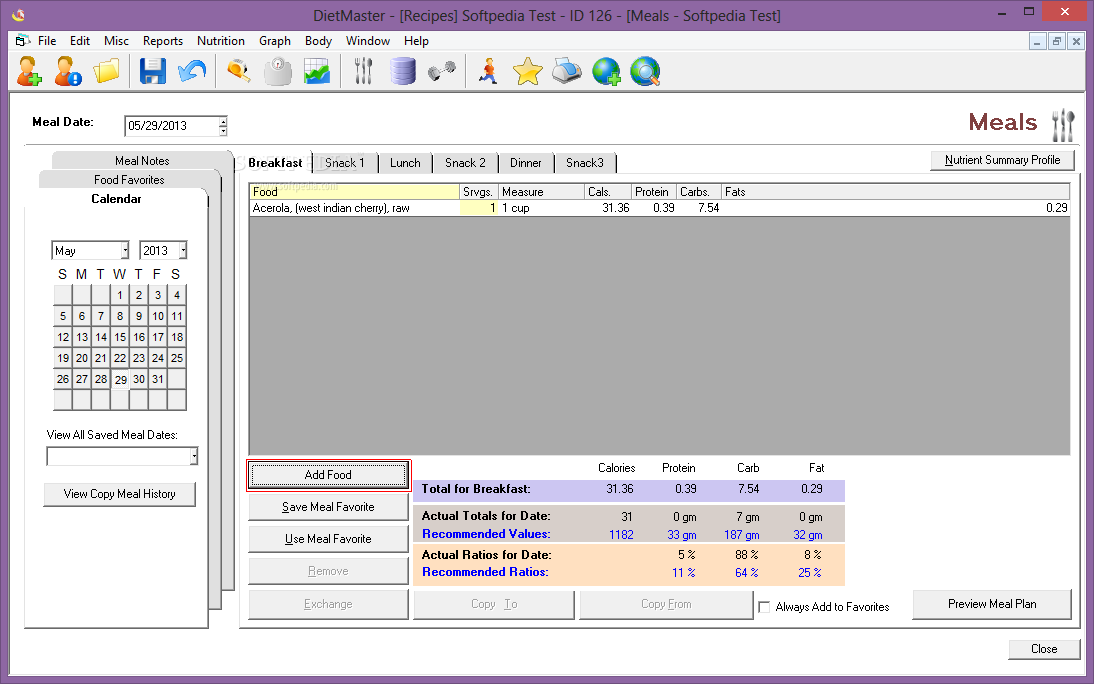Open the Nutrition menu
Viewport: 1094px width, 684px height.
(220, 40)
